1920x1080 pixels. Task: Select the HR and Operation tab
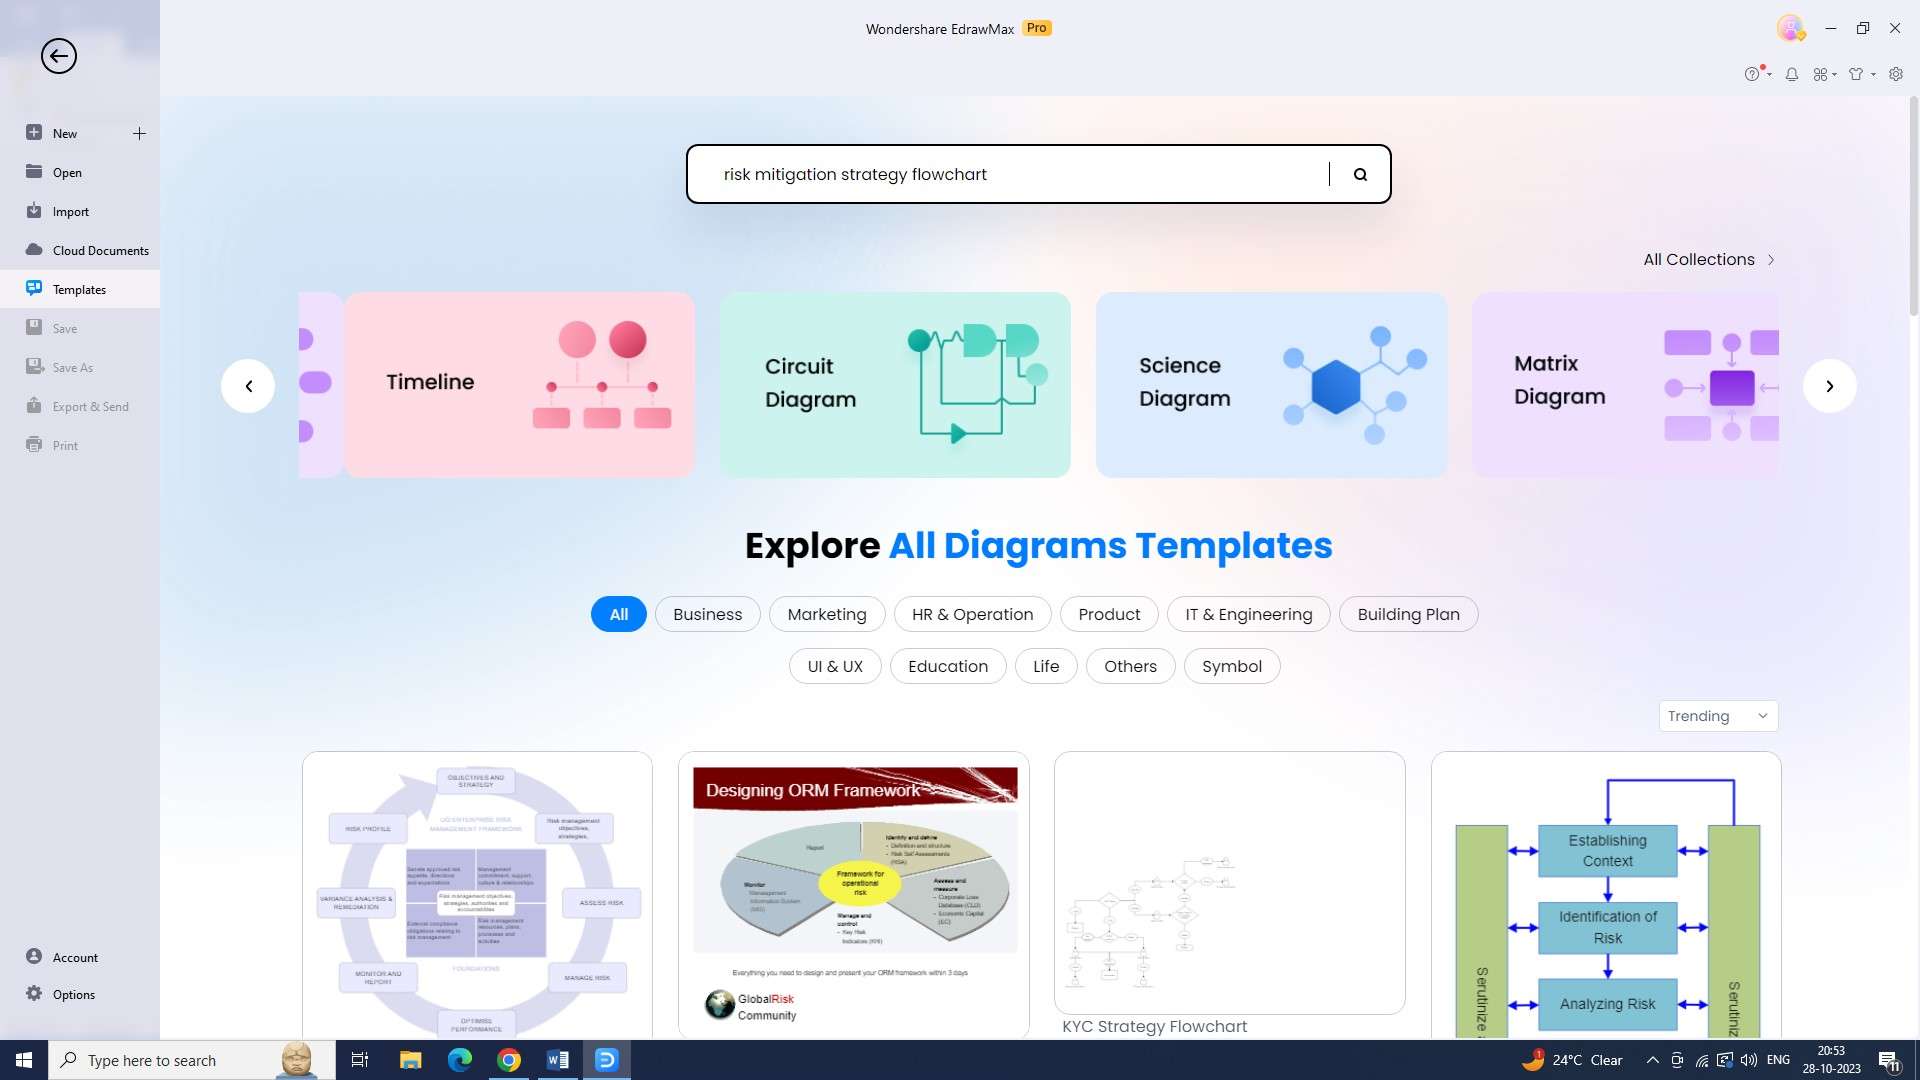point(972,613)
